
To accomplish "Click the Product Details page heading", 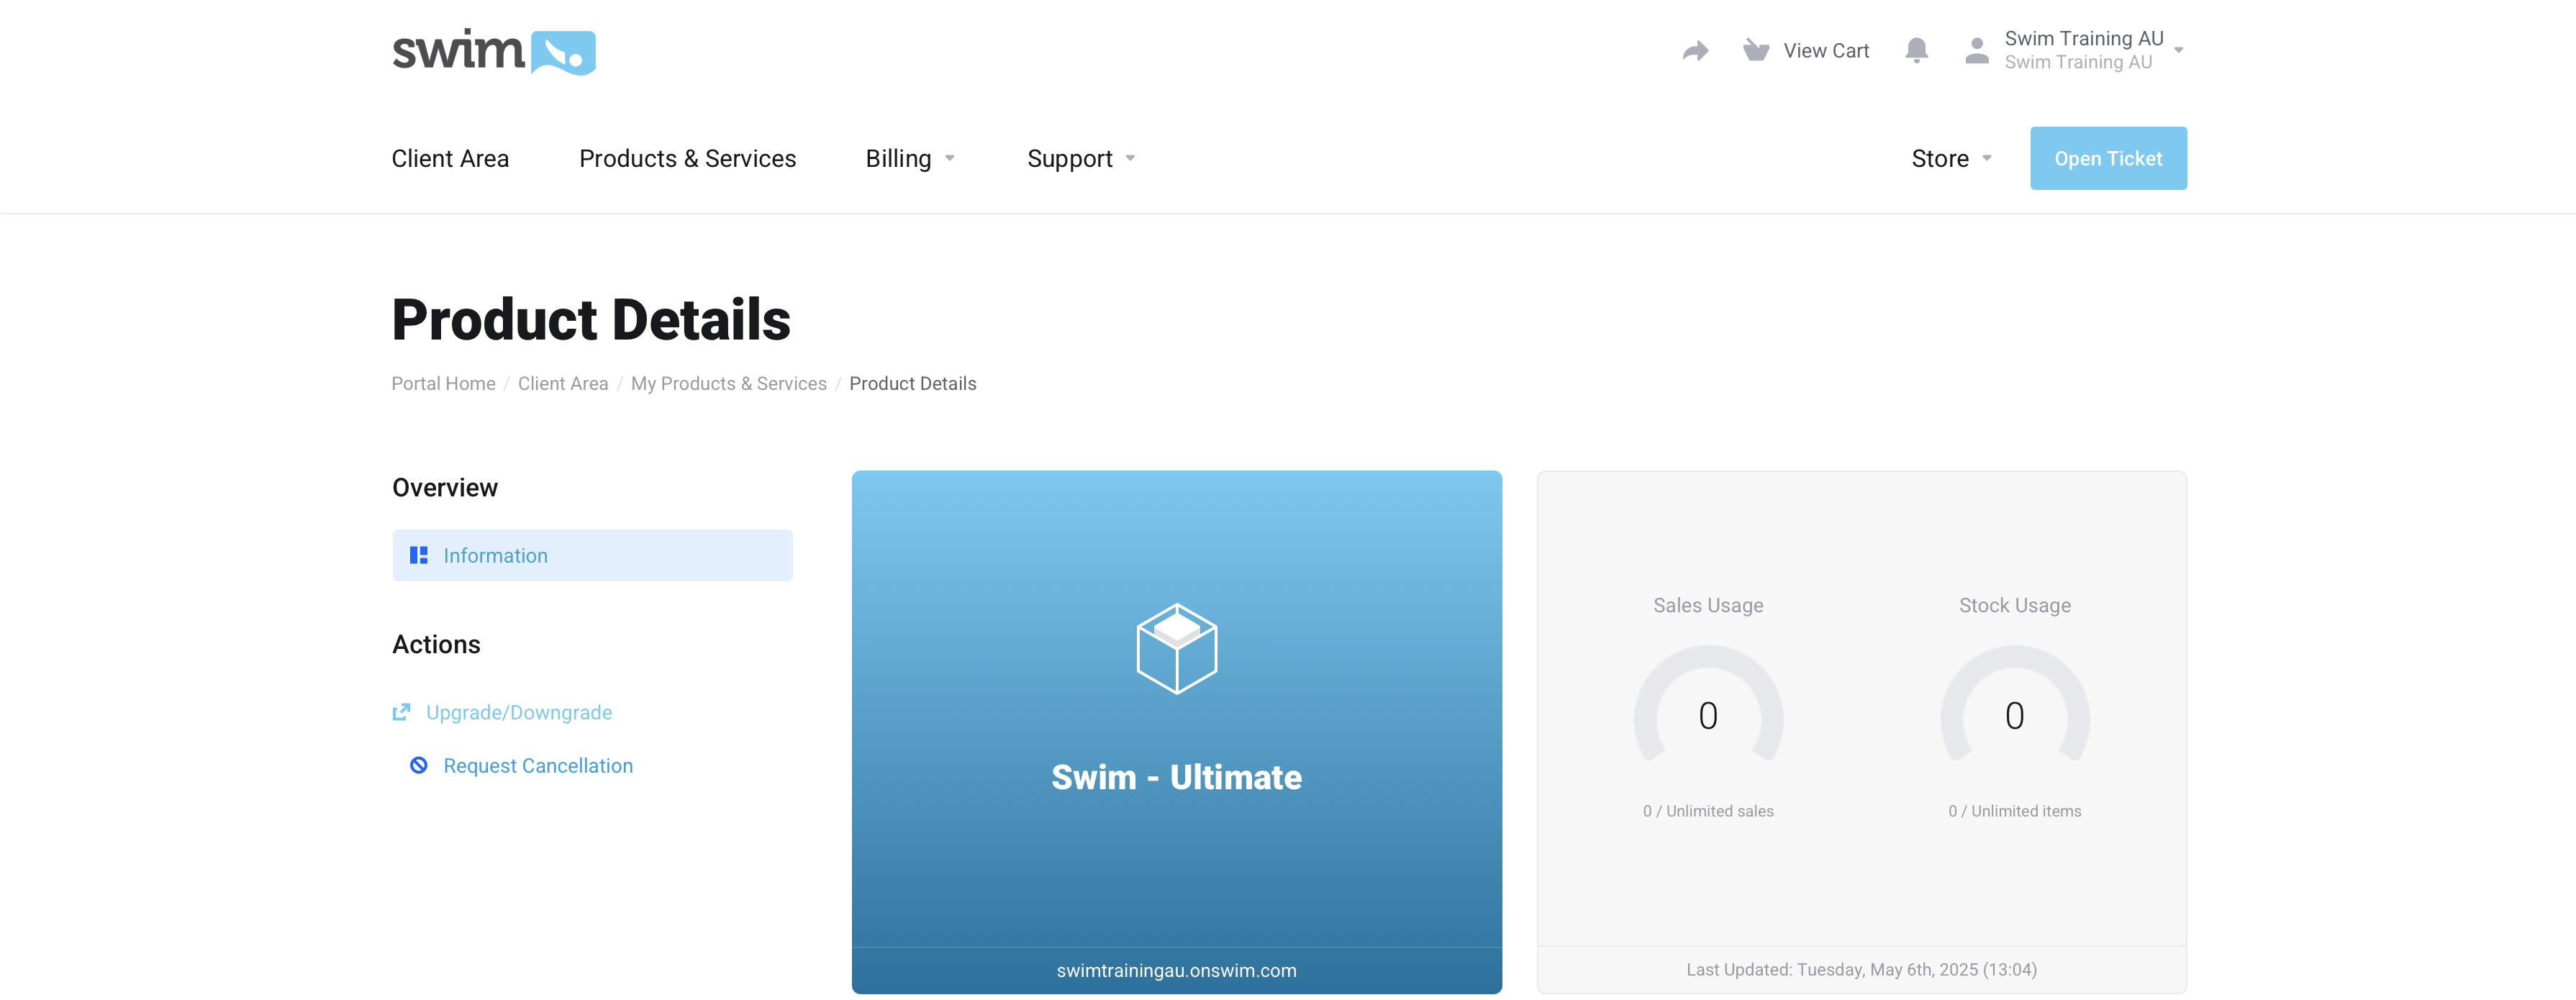I will pos(591,320).
